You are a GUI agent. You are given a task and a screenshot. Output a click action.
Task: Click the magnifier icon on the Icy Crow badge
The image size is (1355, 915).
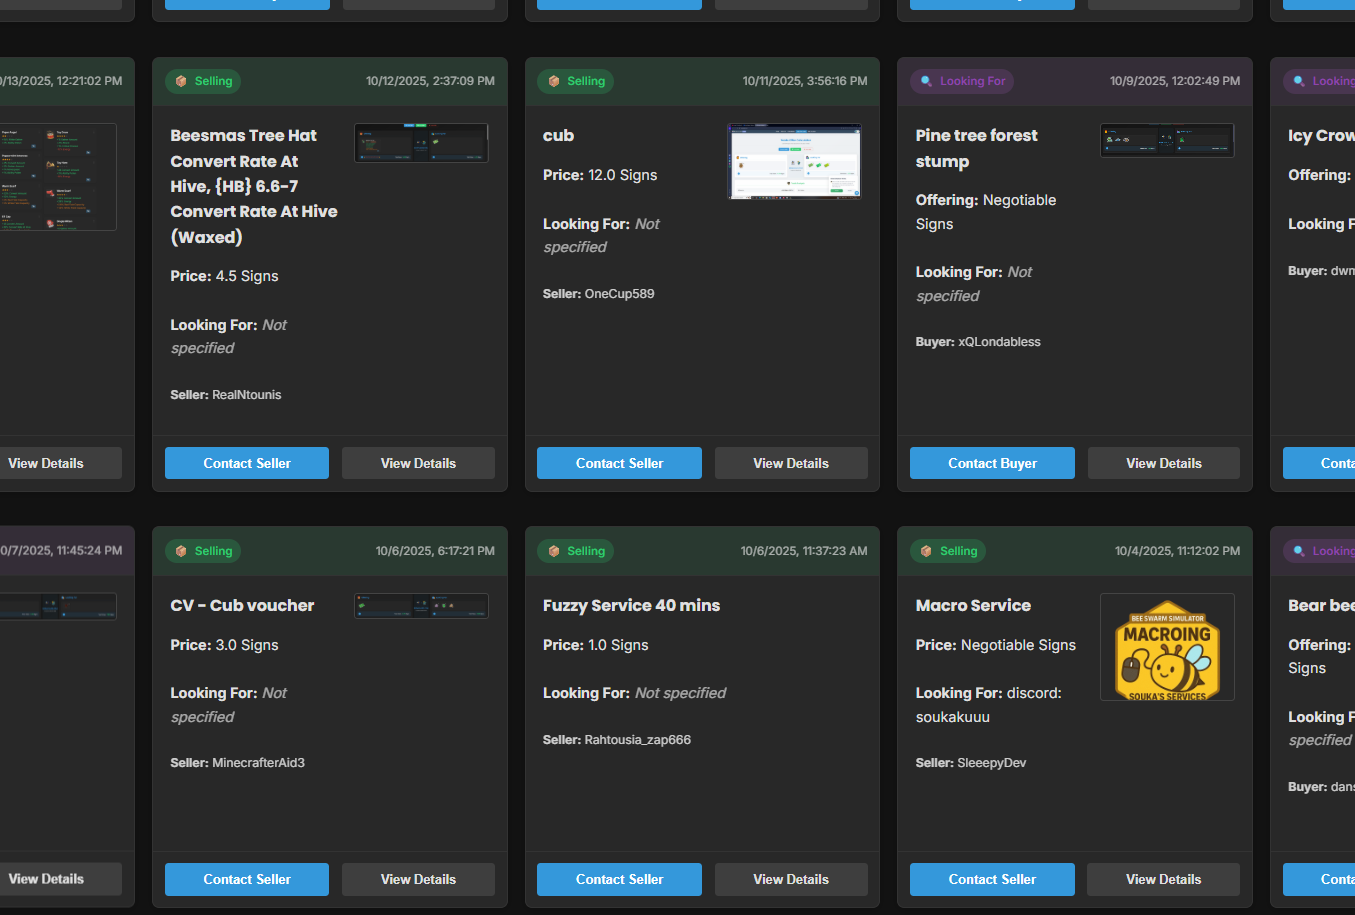point(1298,81)
